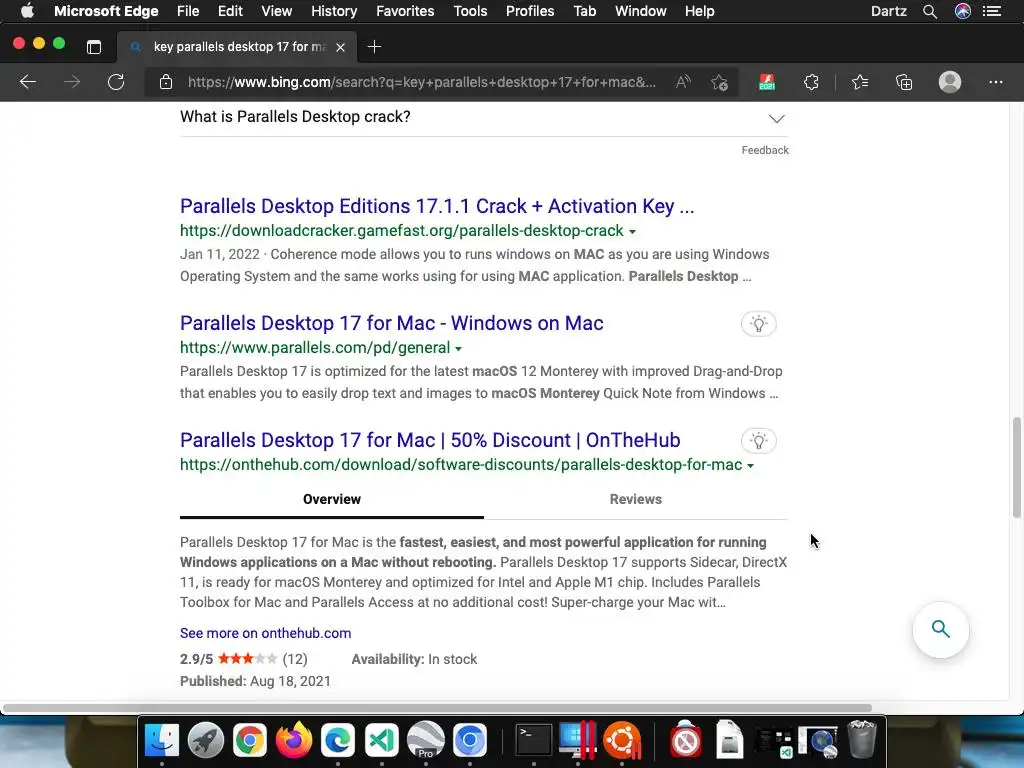
Task: Expand What is Parallels Desktop crack question
Action: (484, 118)
